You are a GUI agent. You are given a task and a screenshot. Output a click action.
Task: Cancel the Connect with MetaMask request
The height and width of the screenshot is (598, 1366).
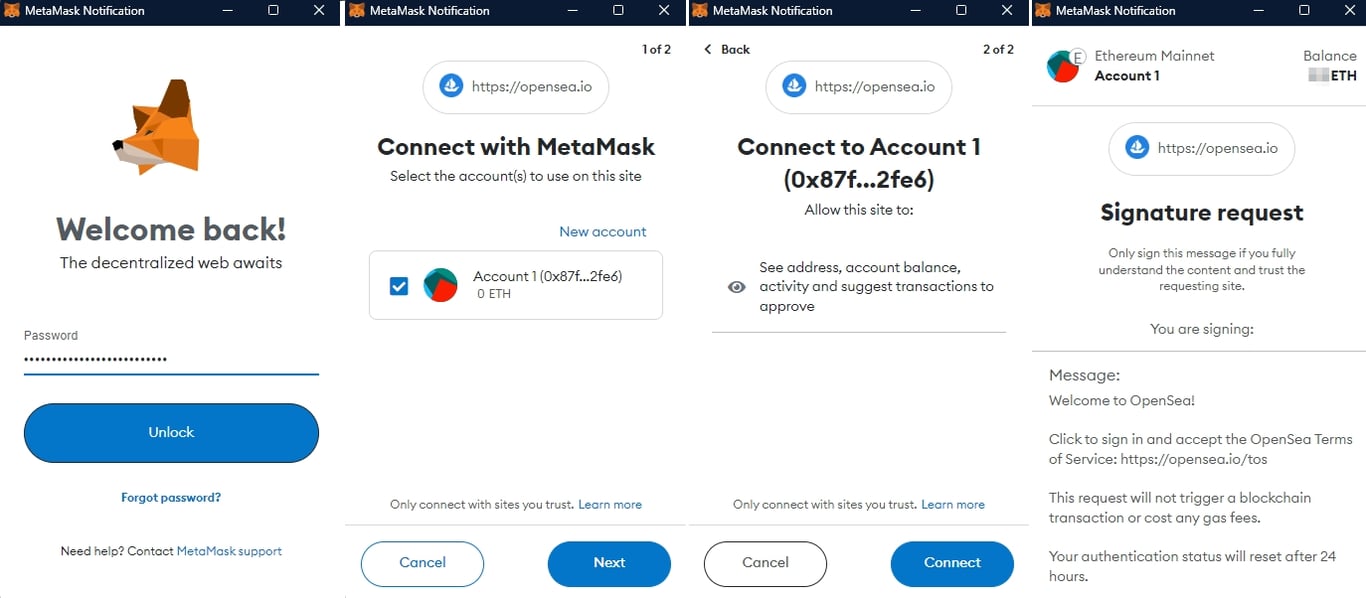click(422, 563)
